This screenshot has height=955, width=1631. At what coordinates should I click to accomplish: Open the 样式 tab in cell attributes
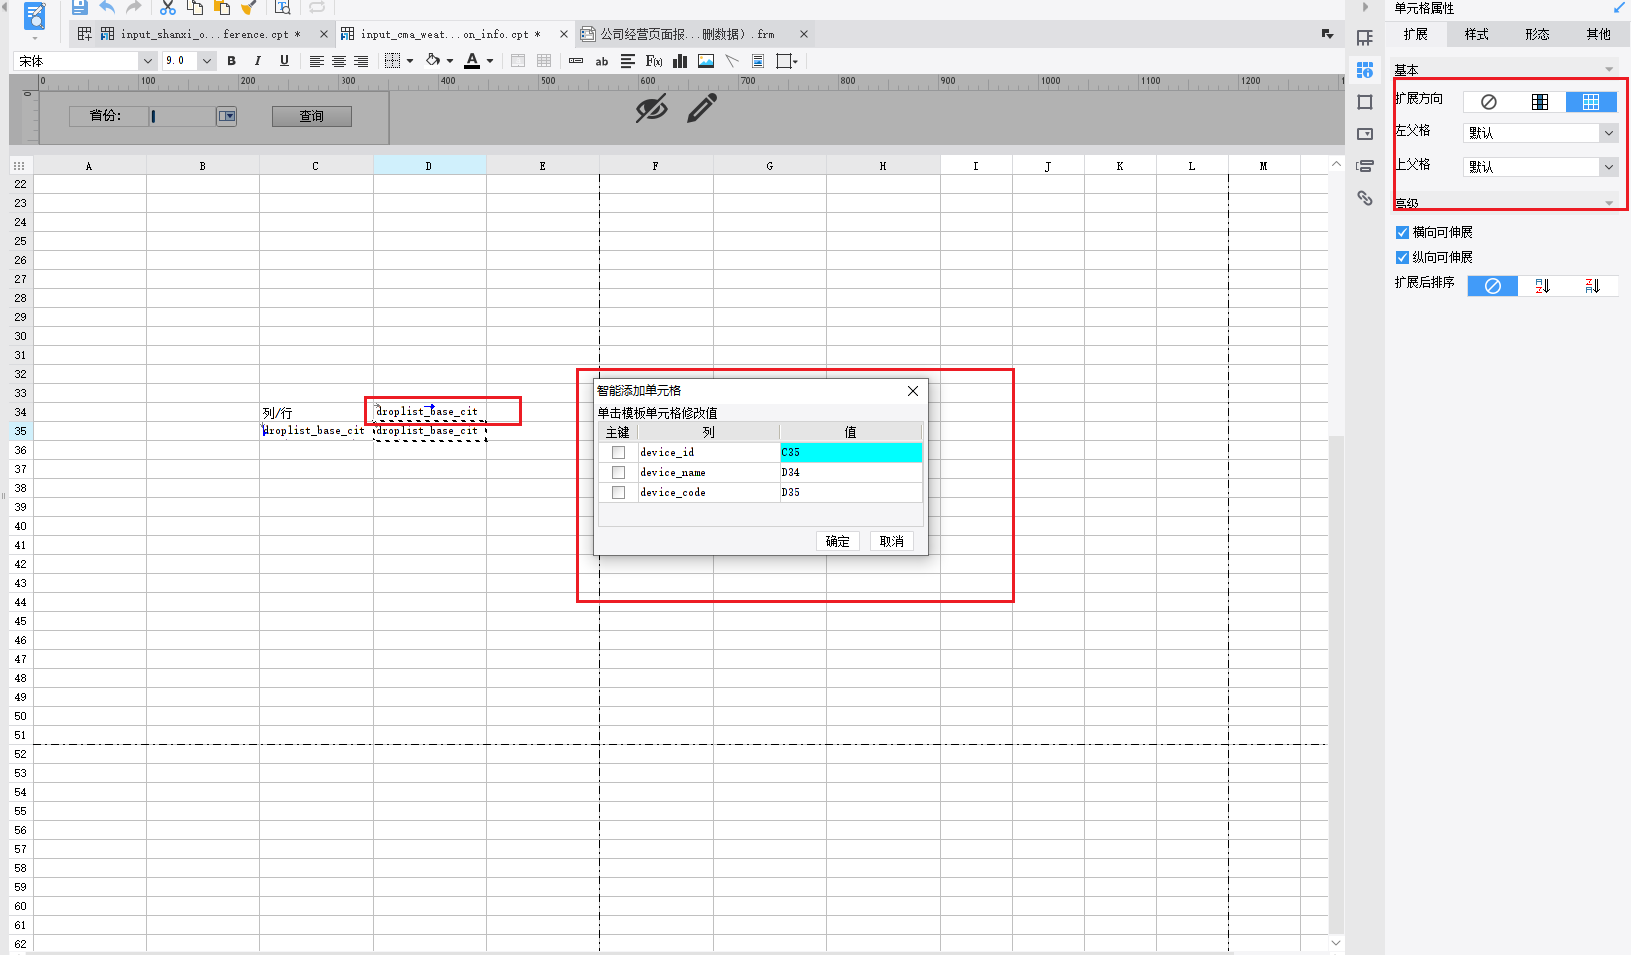tap(1477, 34)
